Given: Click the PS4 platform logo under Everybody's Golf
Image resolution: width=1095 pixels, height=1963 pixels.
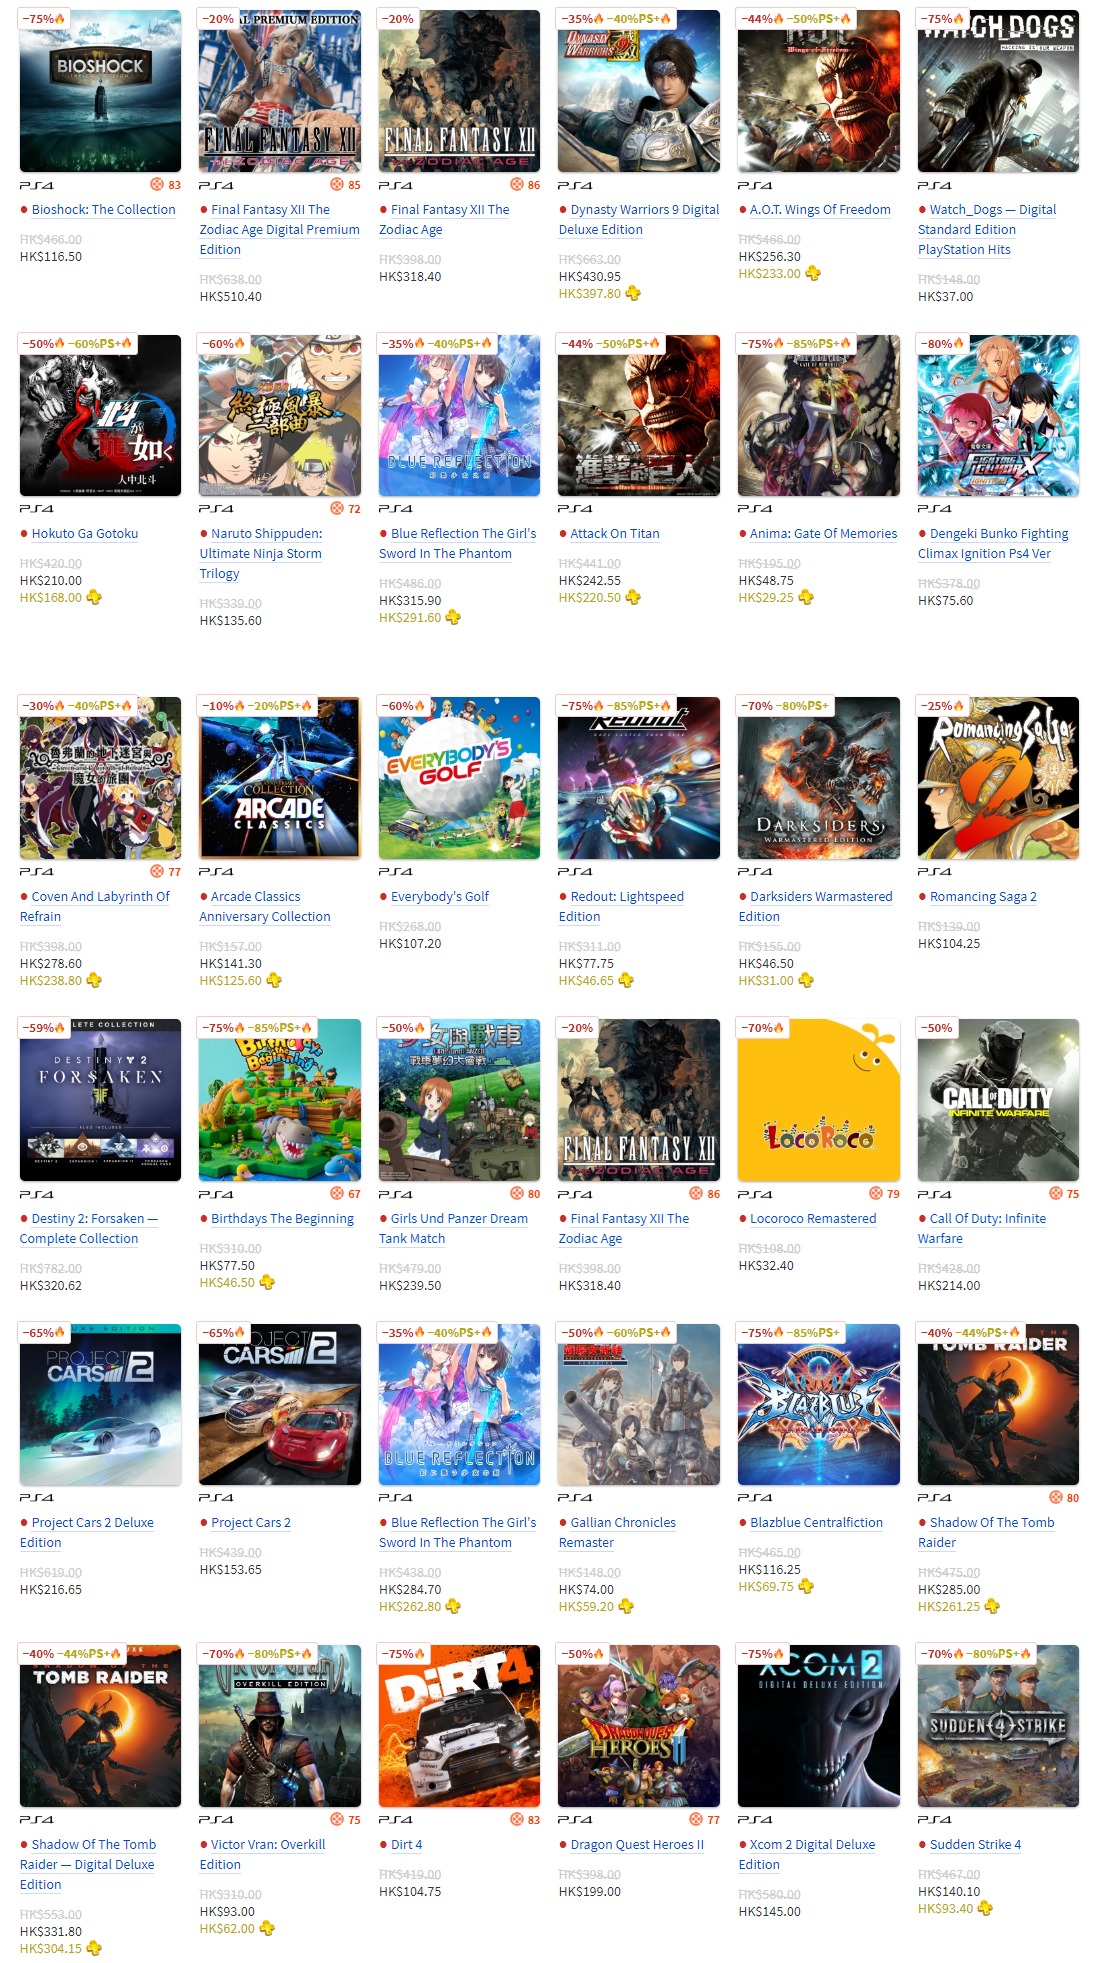Looking at the screenshot, I should pos(396,872).
